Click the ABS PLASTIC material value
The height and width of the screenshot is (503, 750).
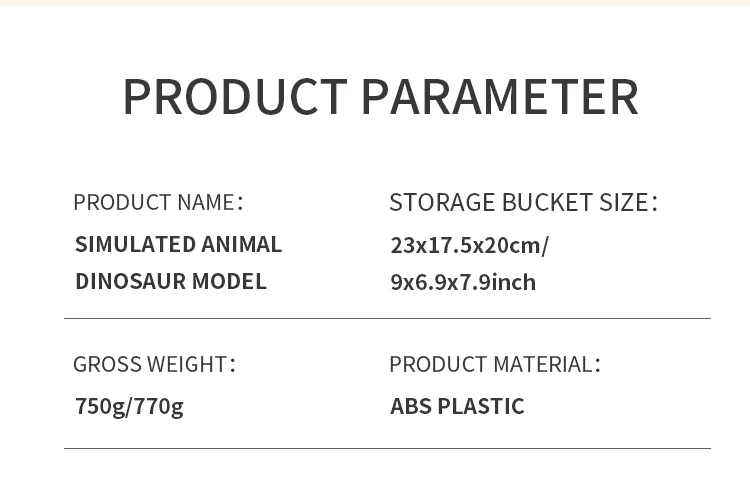pos(457,406)
